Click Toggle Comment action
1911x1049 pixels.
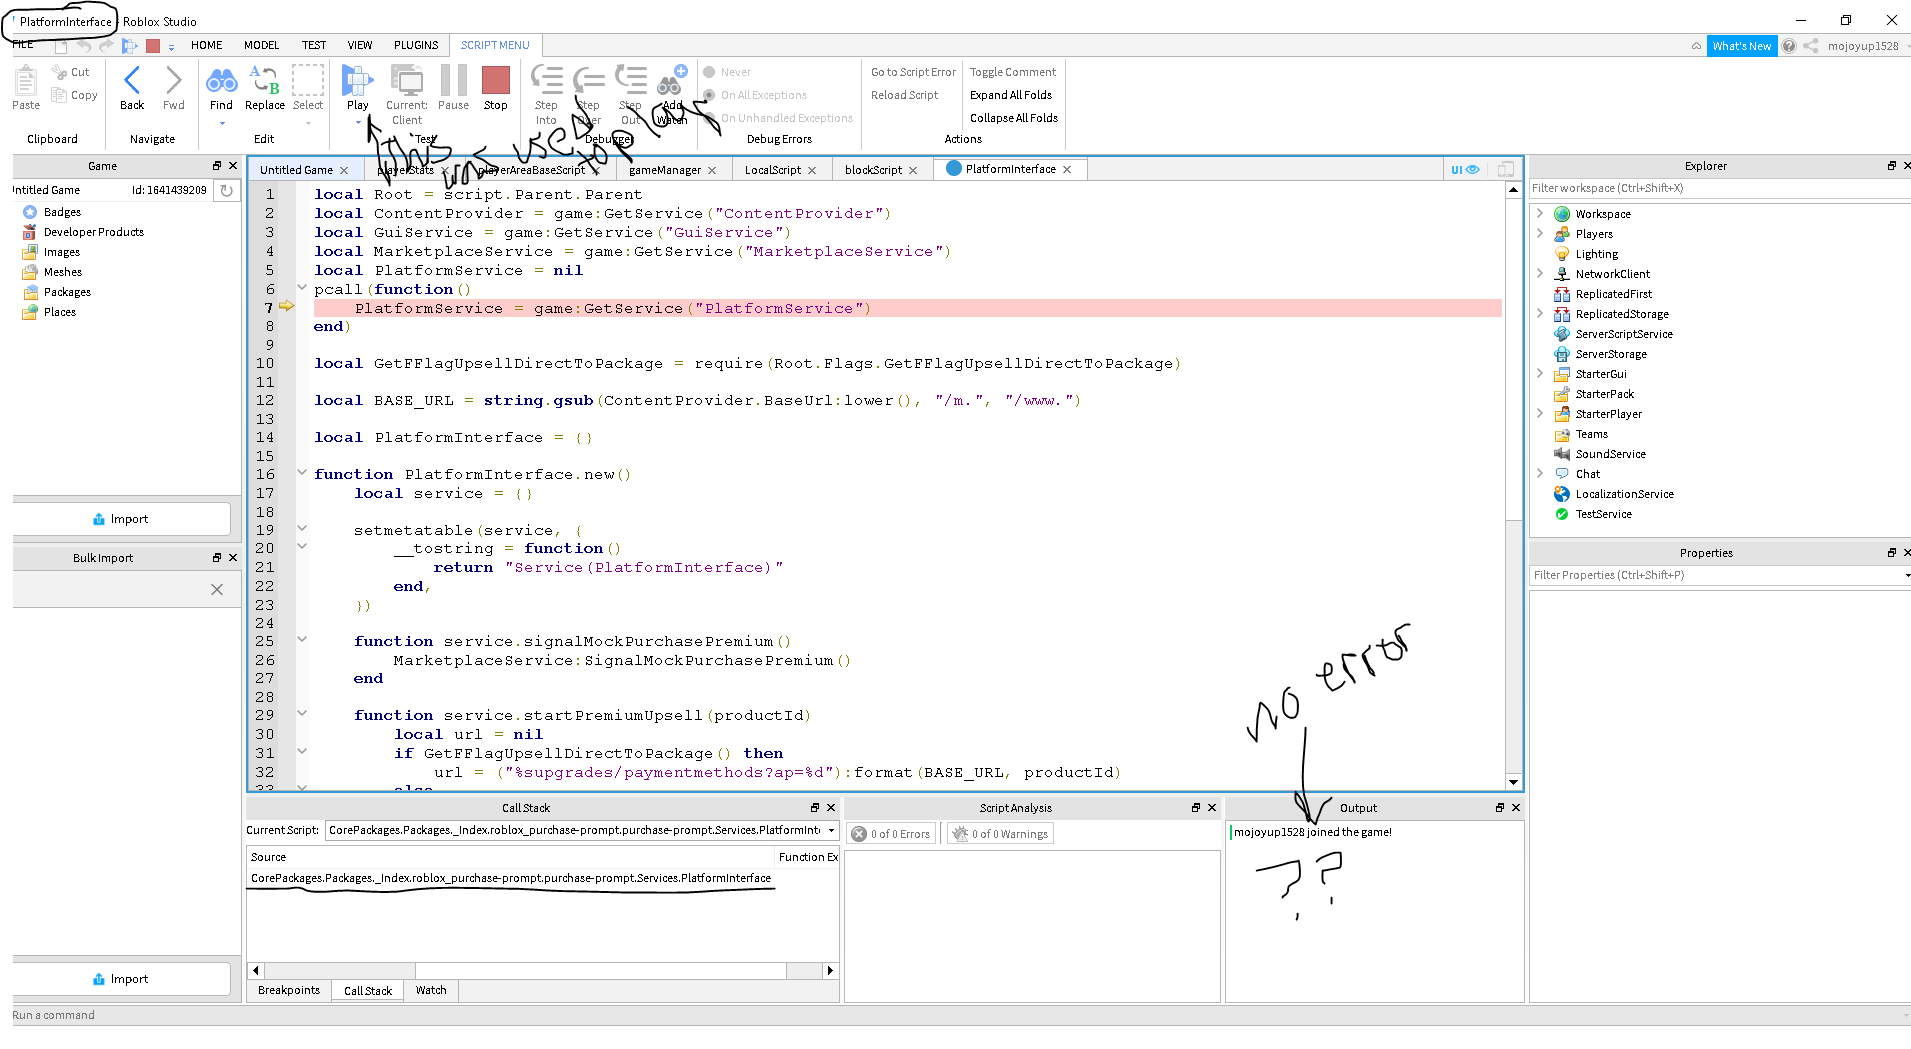coord(1012,72)
